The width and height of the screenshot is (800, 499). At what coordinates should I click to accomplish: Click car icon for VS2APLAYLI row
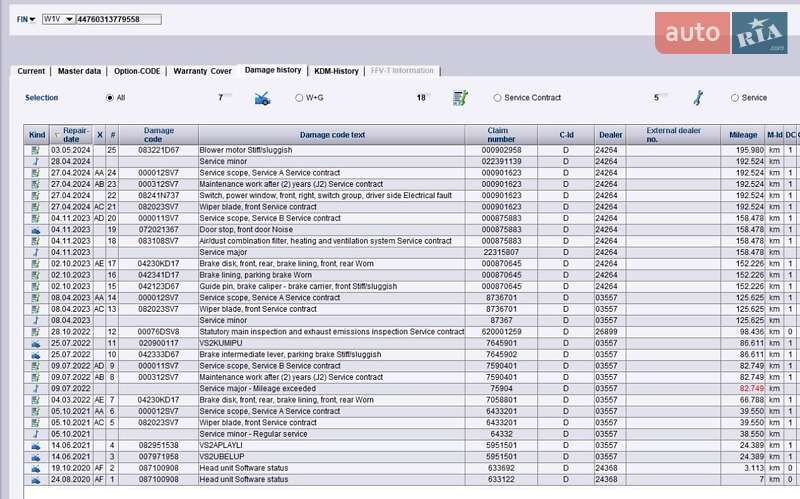pyautogui.click(x=36, y=445)
